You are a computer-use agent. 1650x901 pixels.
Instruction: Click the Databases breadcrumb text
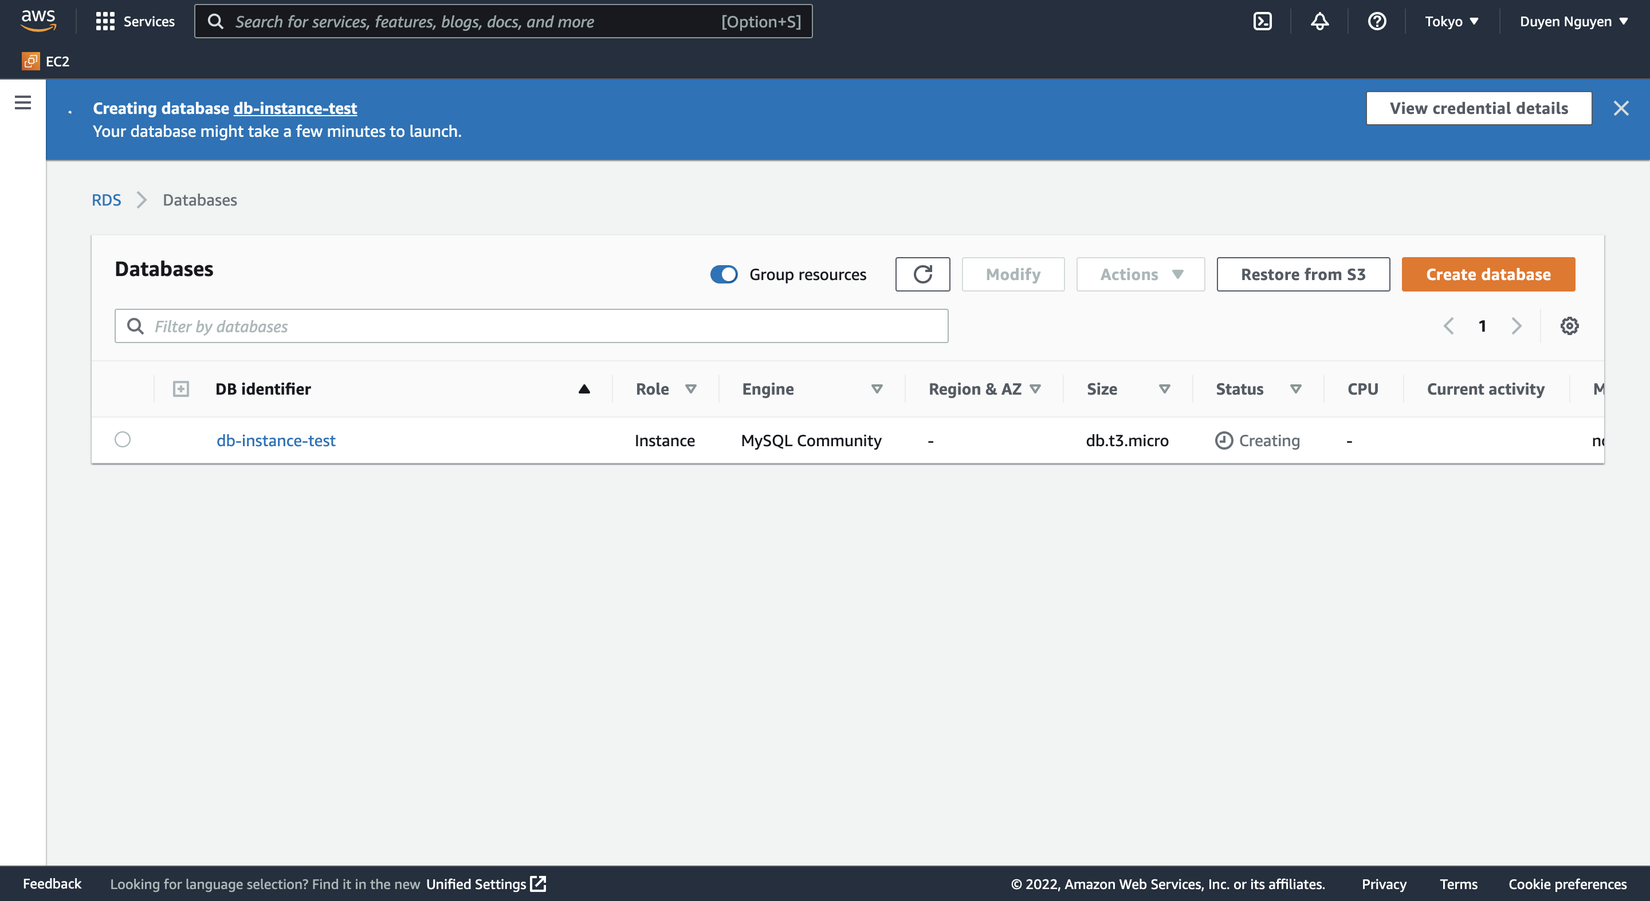pyautogui.click(x=200, y=200)
